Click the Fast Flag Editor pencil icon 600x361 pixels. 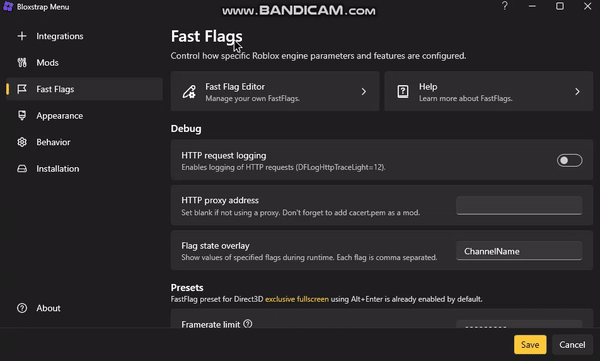click(x=189, y=91)
